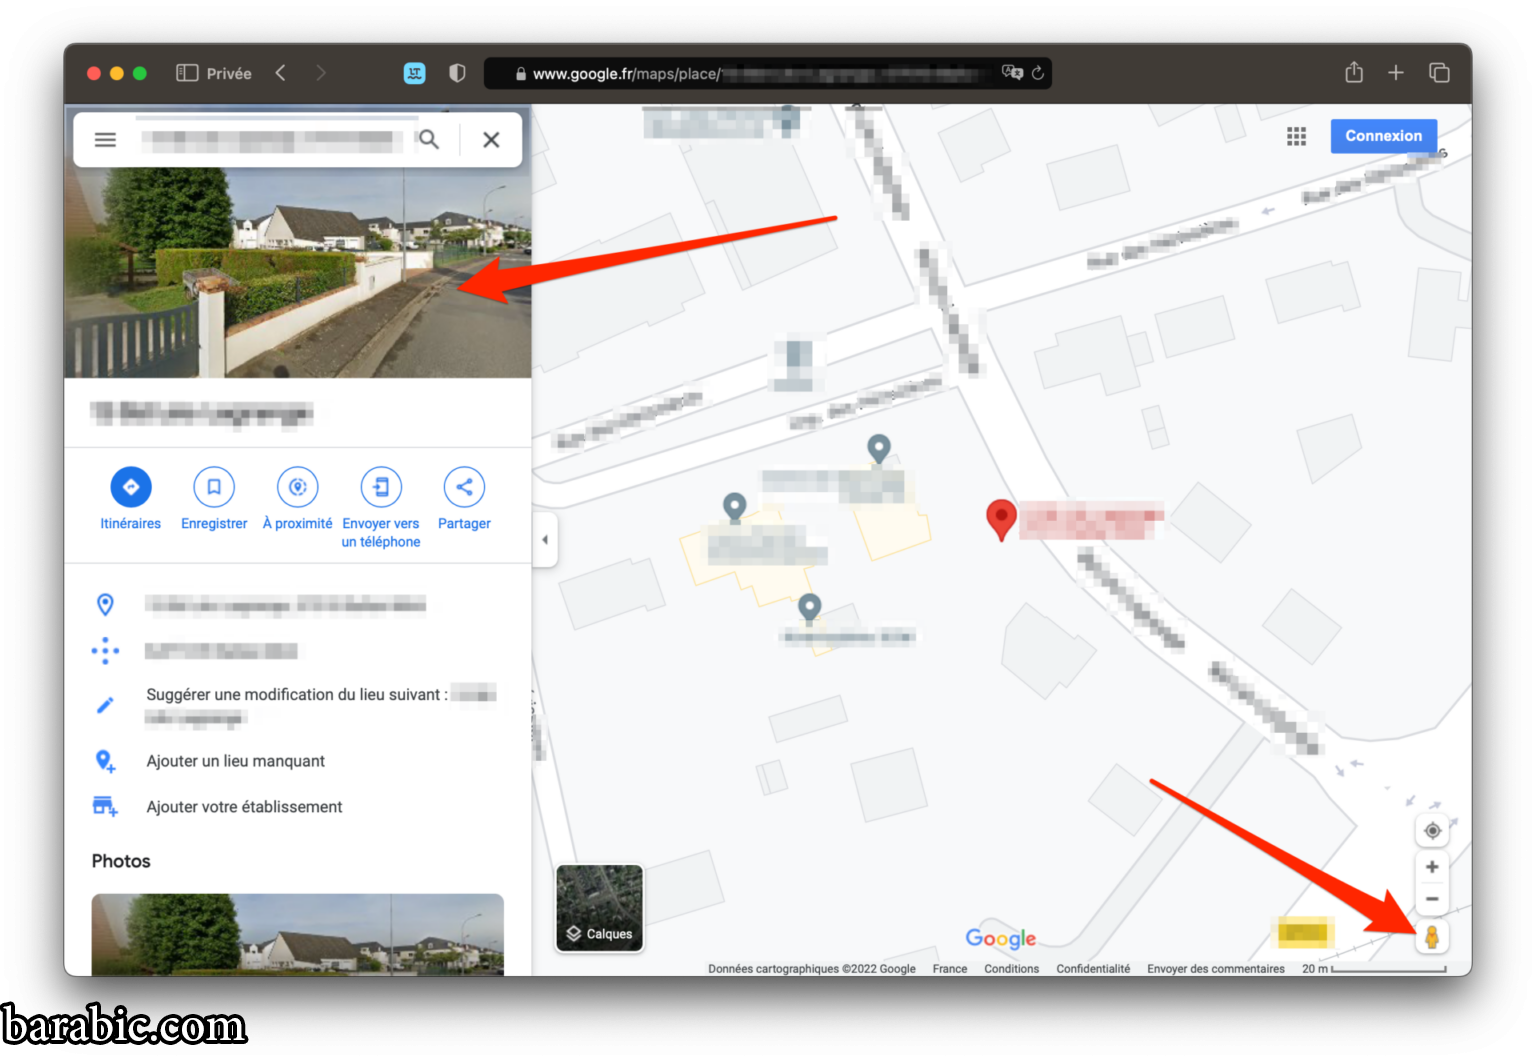1536x1061 pixels.
Task: Click the Connexion sign-in button
Action: pyautogui.click(x=1383, y=136)
